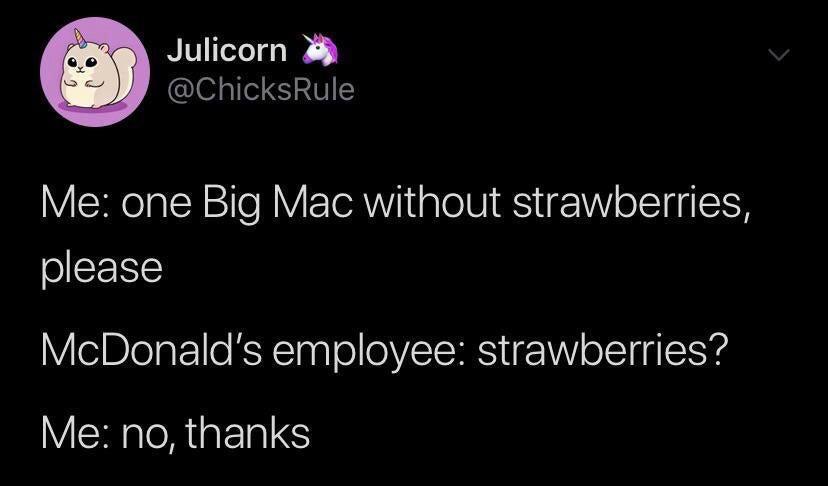This screenshot has height=486, width=828.
Task: Click the Julicorn display name
Action: pyautogui.click(x=227, y=51)
